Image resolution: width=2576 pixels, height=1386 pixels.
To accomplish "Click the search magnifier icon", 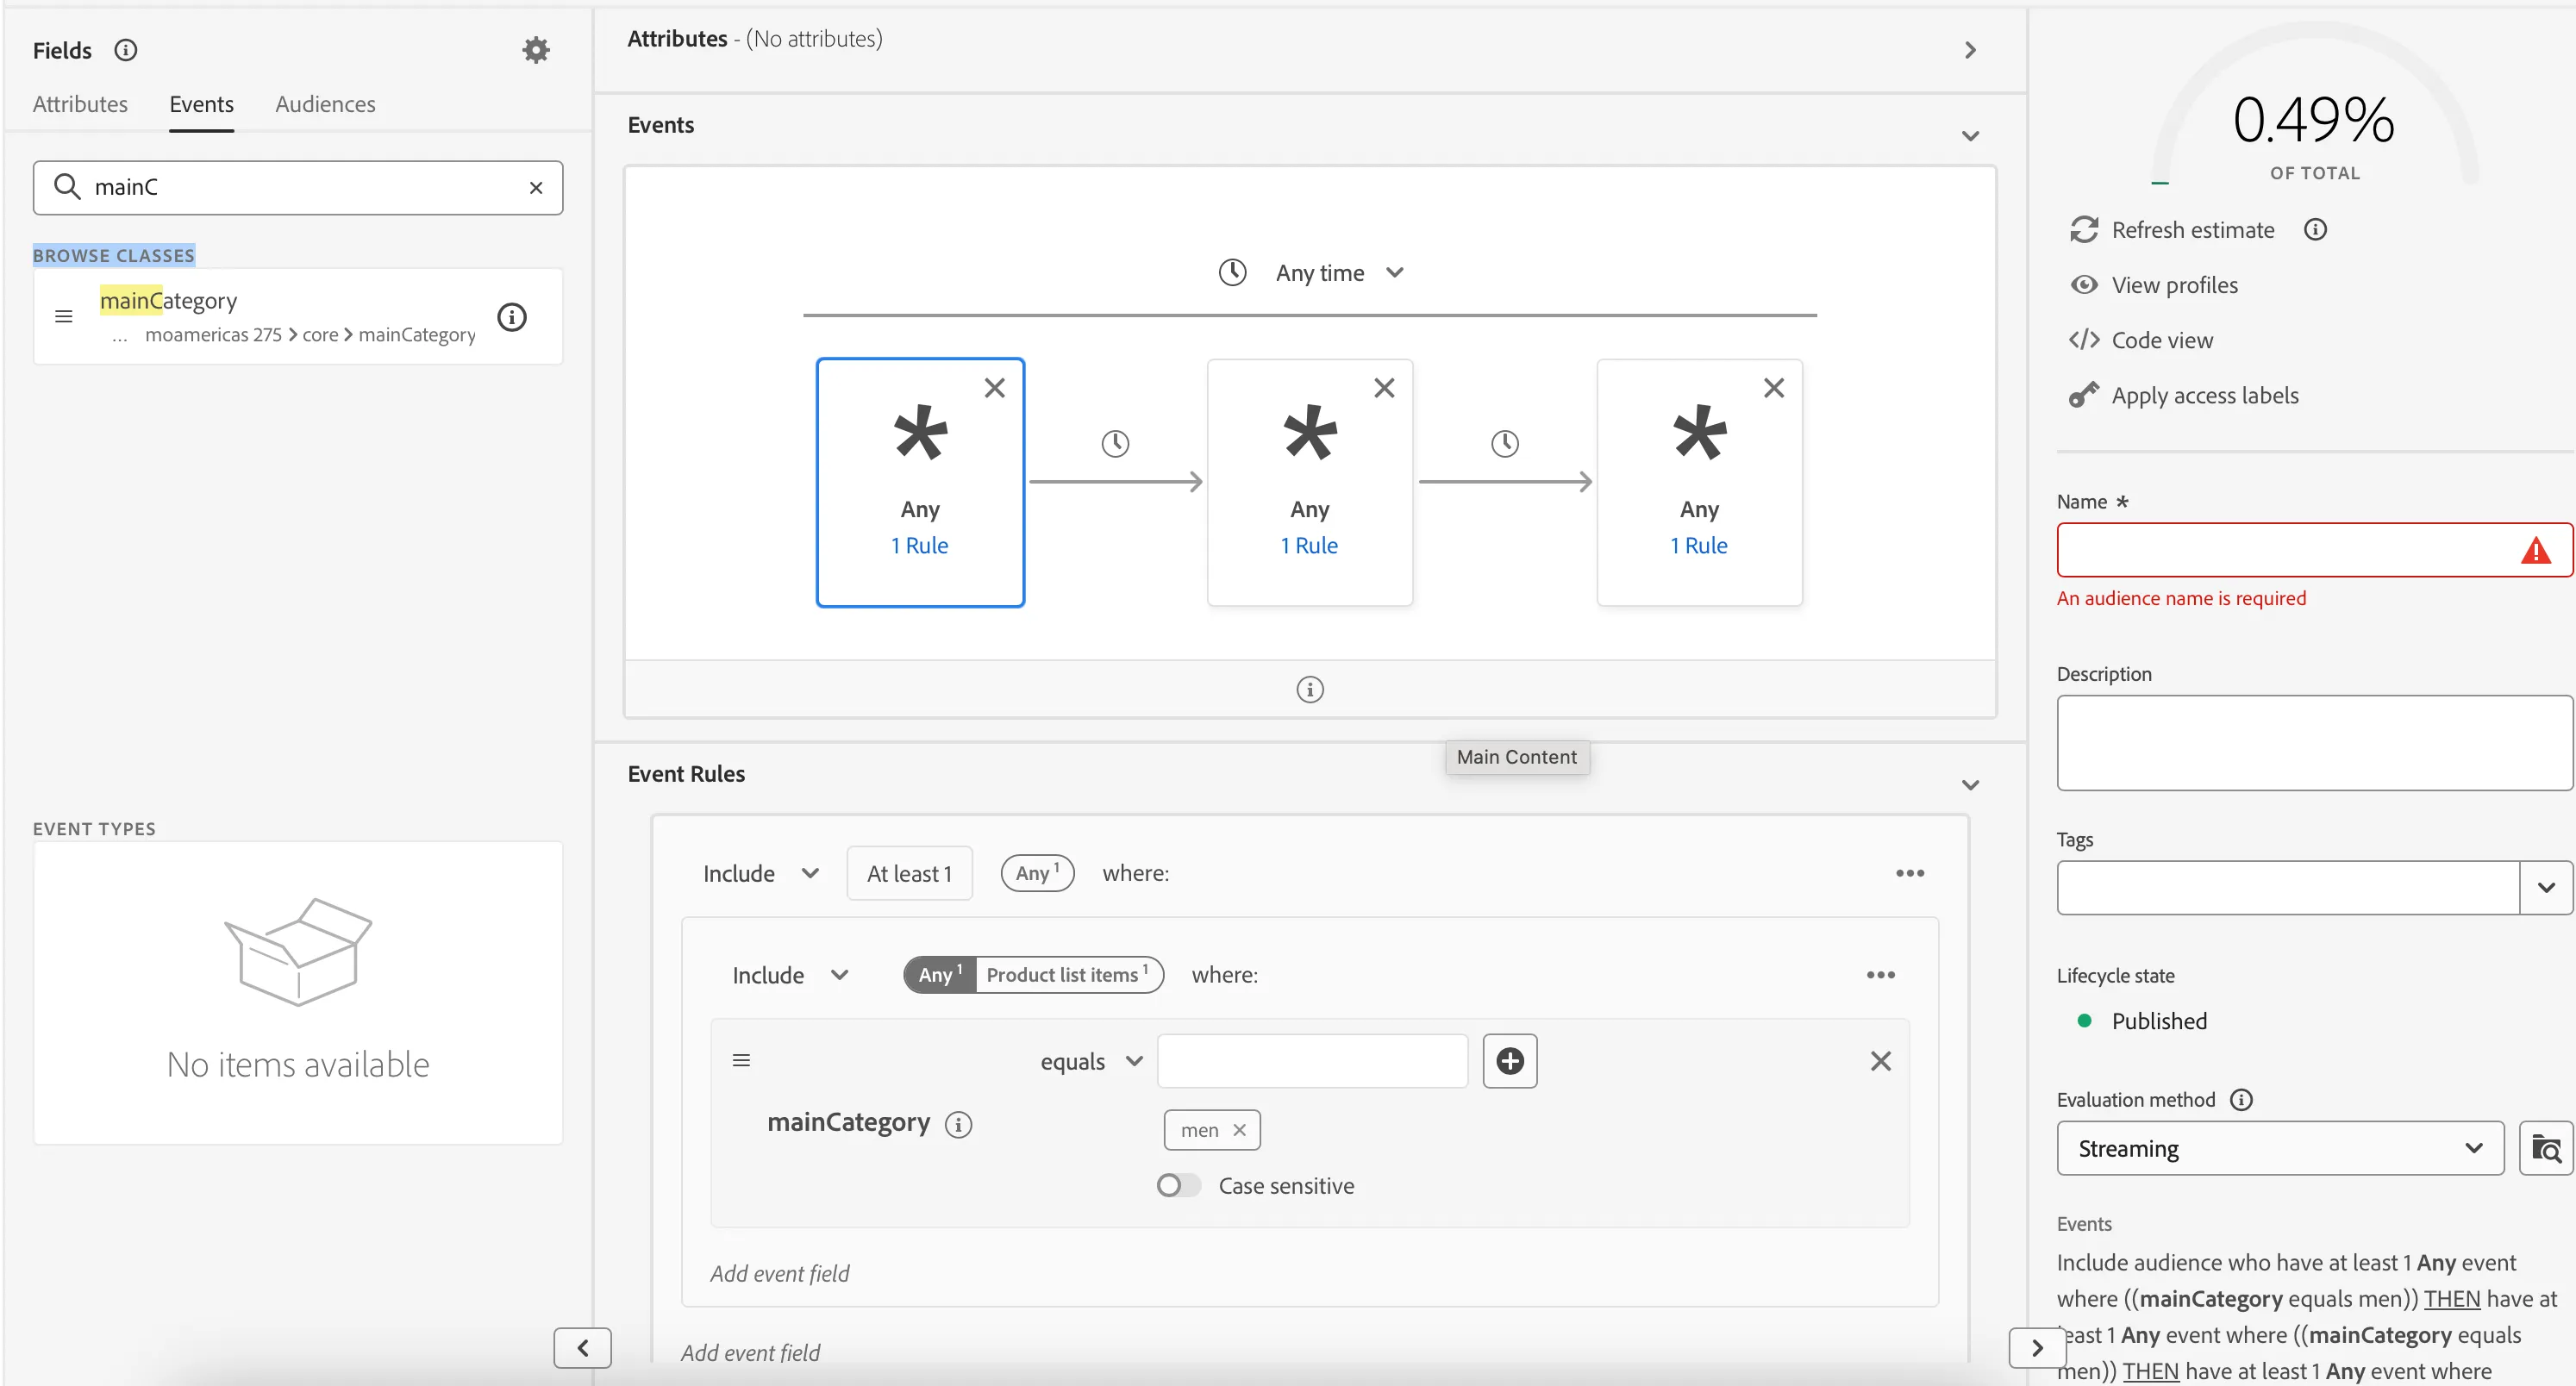I will (x=67, y=186).
